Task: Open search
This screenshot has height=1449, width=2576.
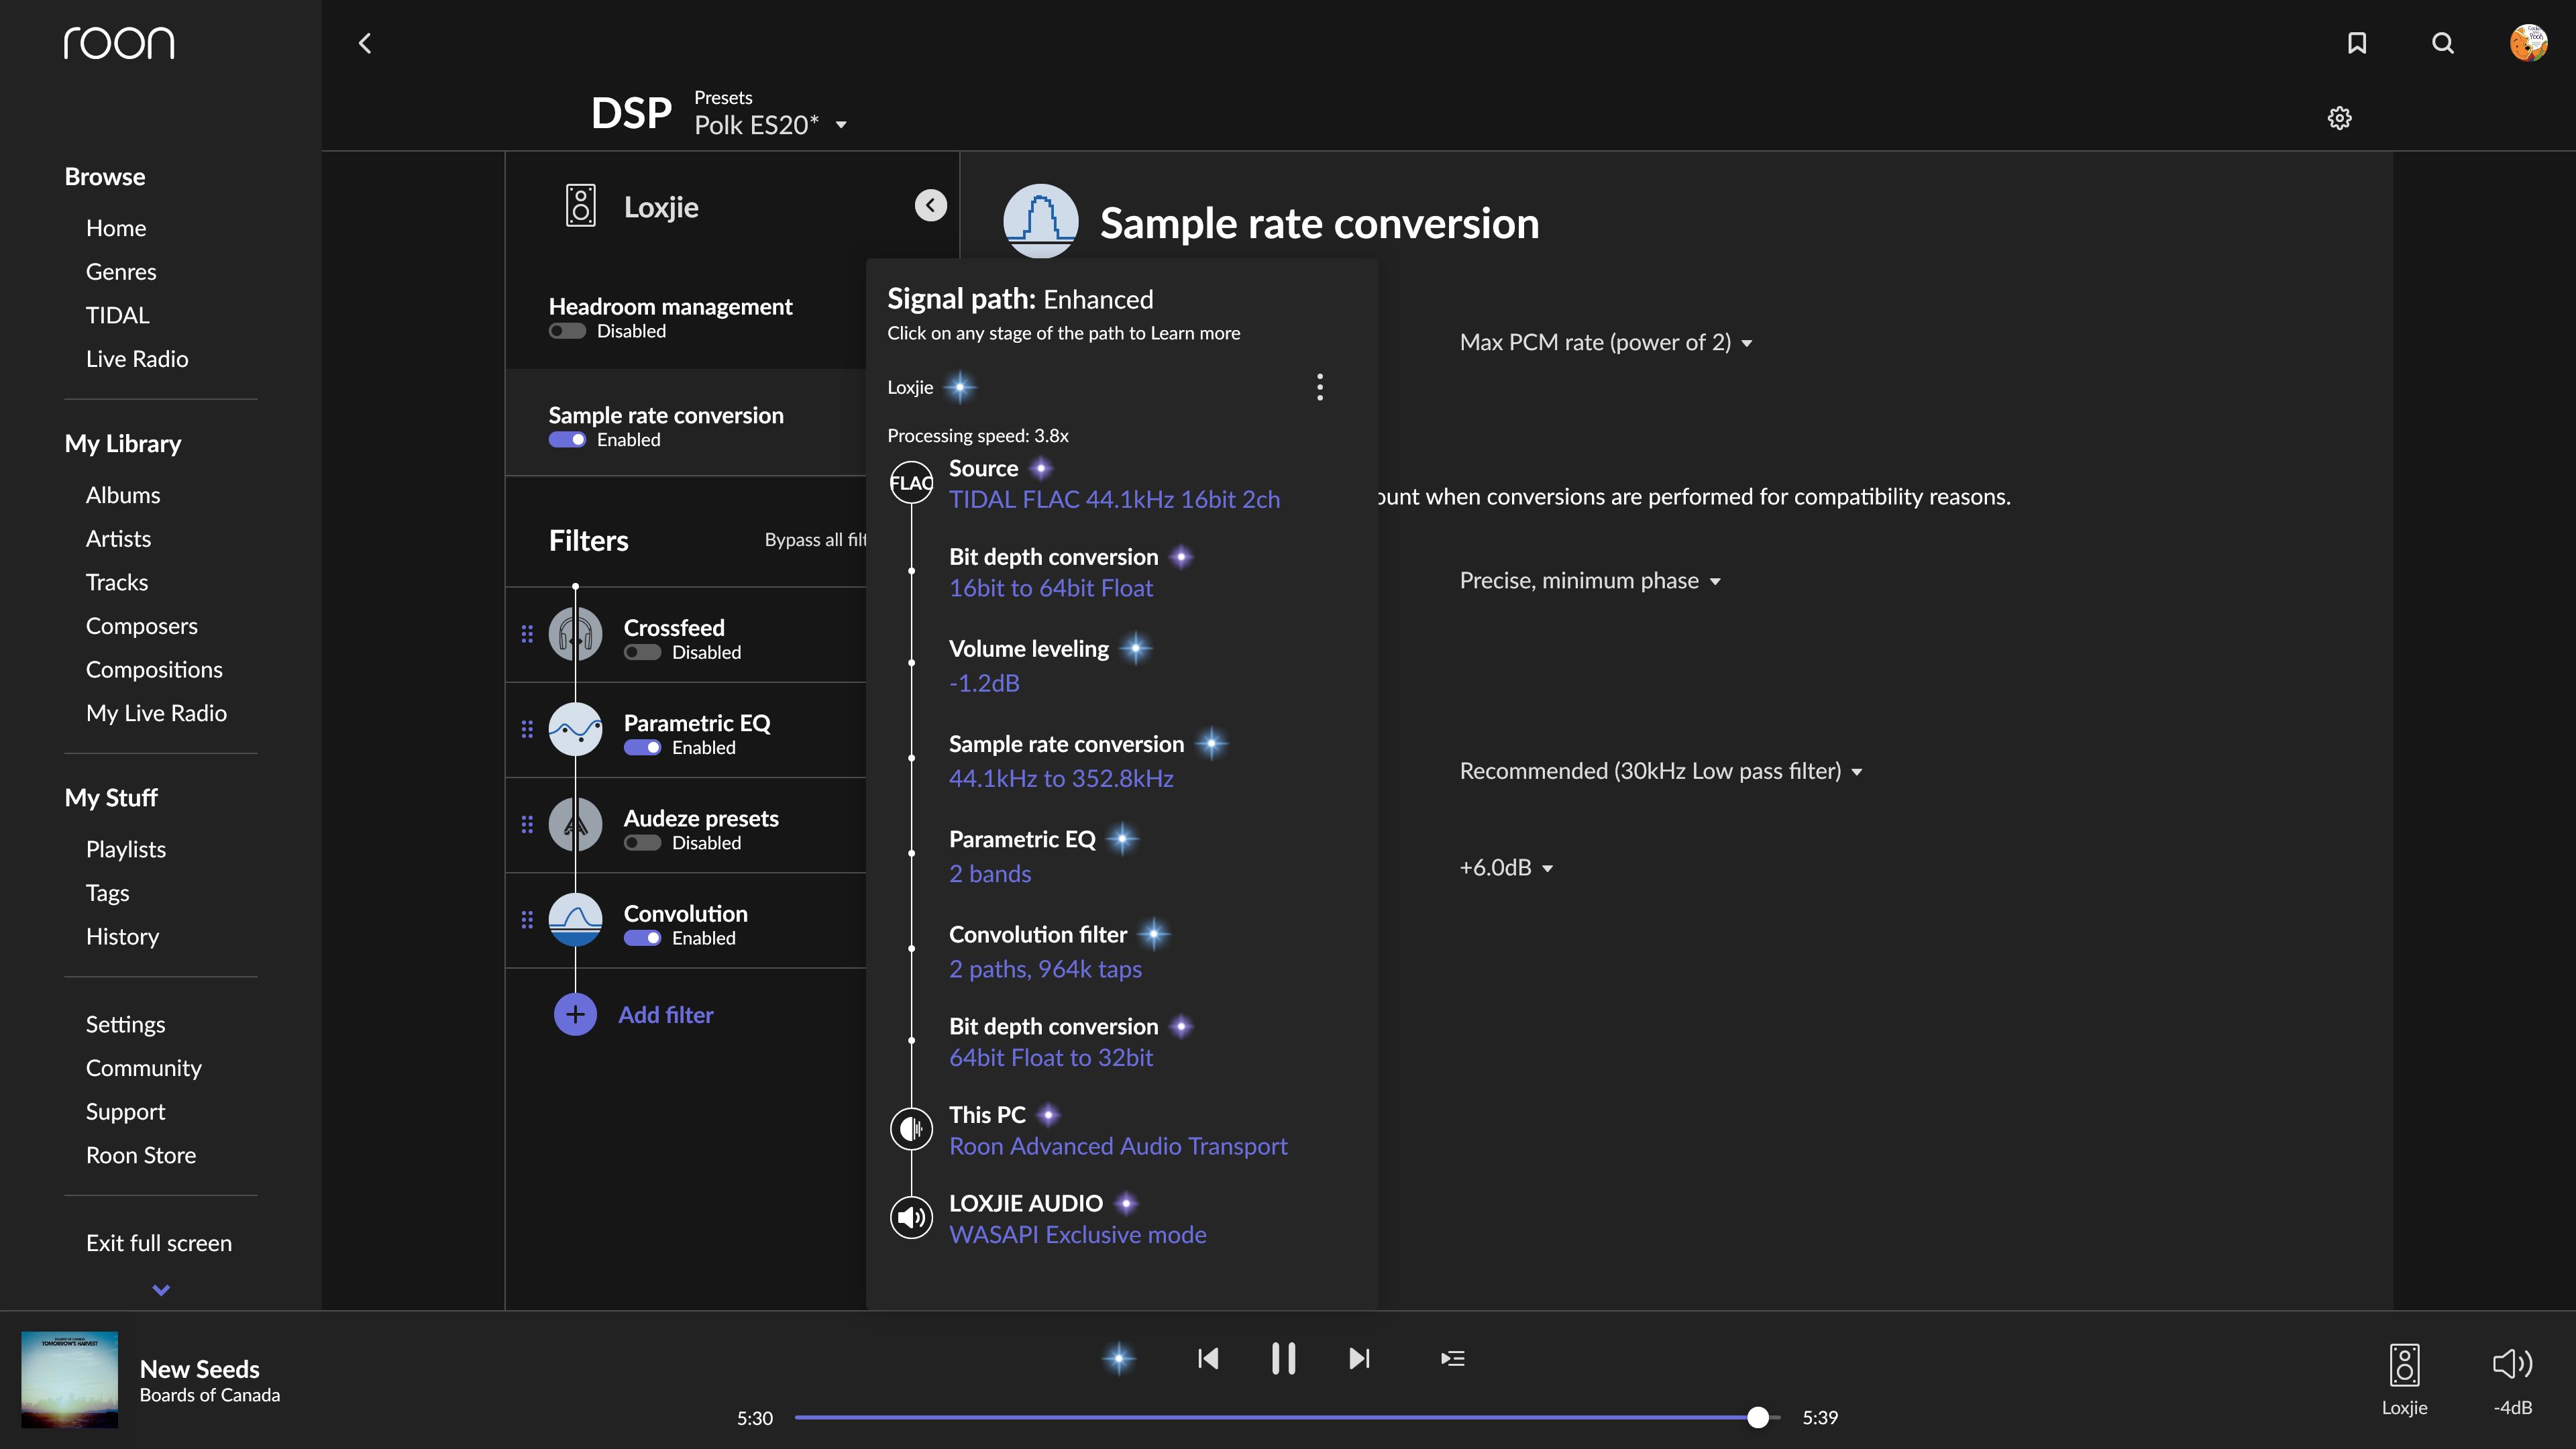Action: pyautogui.click(x=2443, y=43)
